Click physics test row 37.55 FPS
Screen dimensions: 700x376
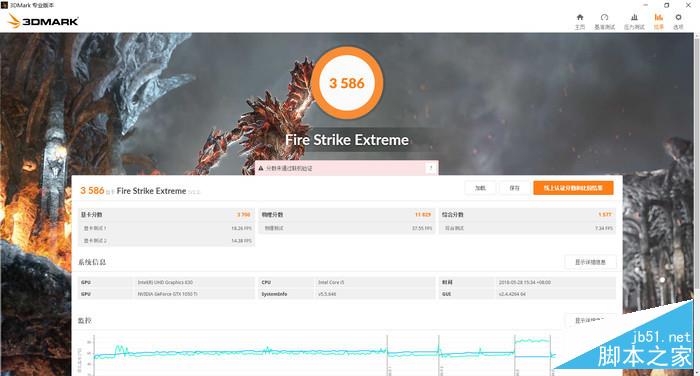[x=347, y=228]
